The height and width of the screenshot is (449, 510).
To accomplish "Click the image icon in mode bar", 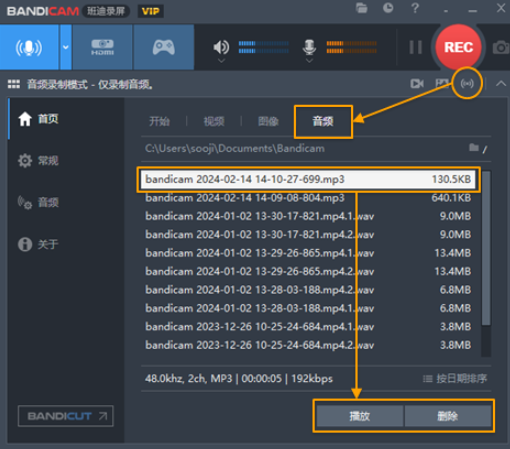I will (442, 83).
